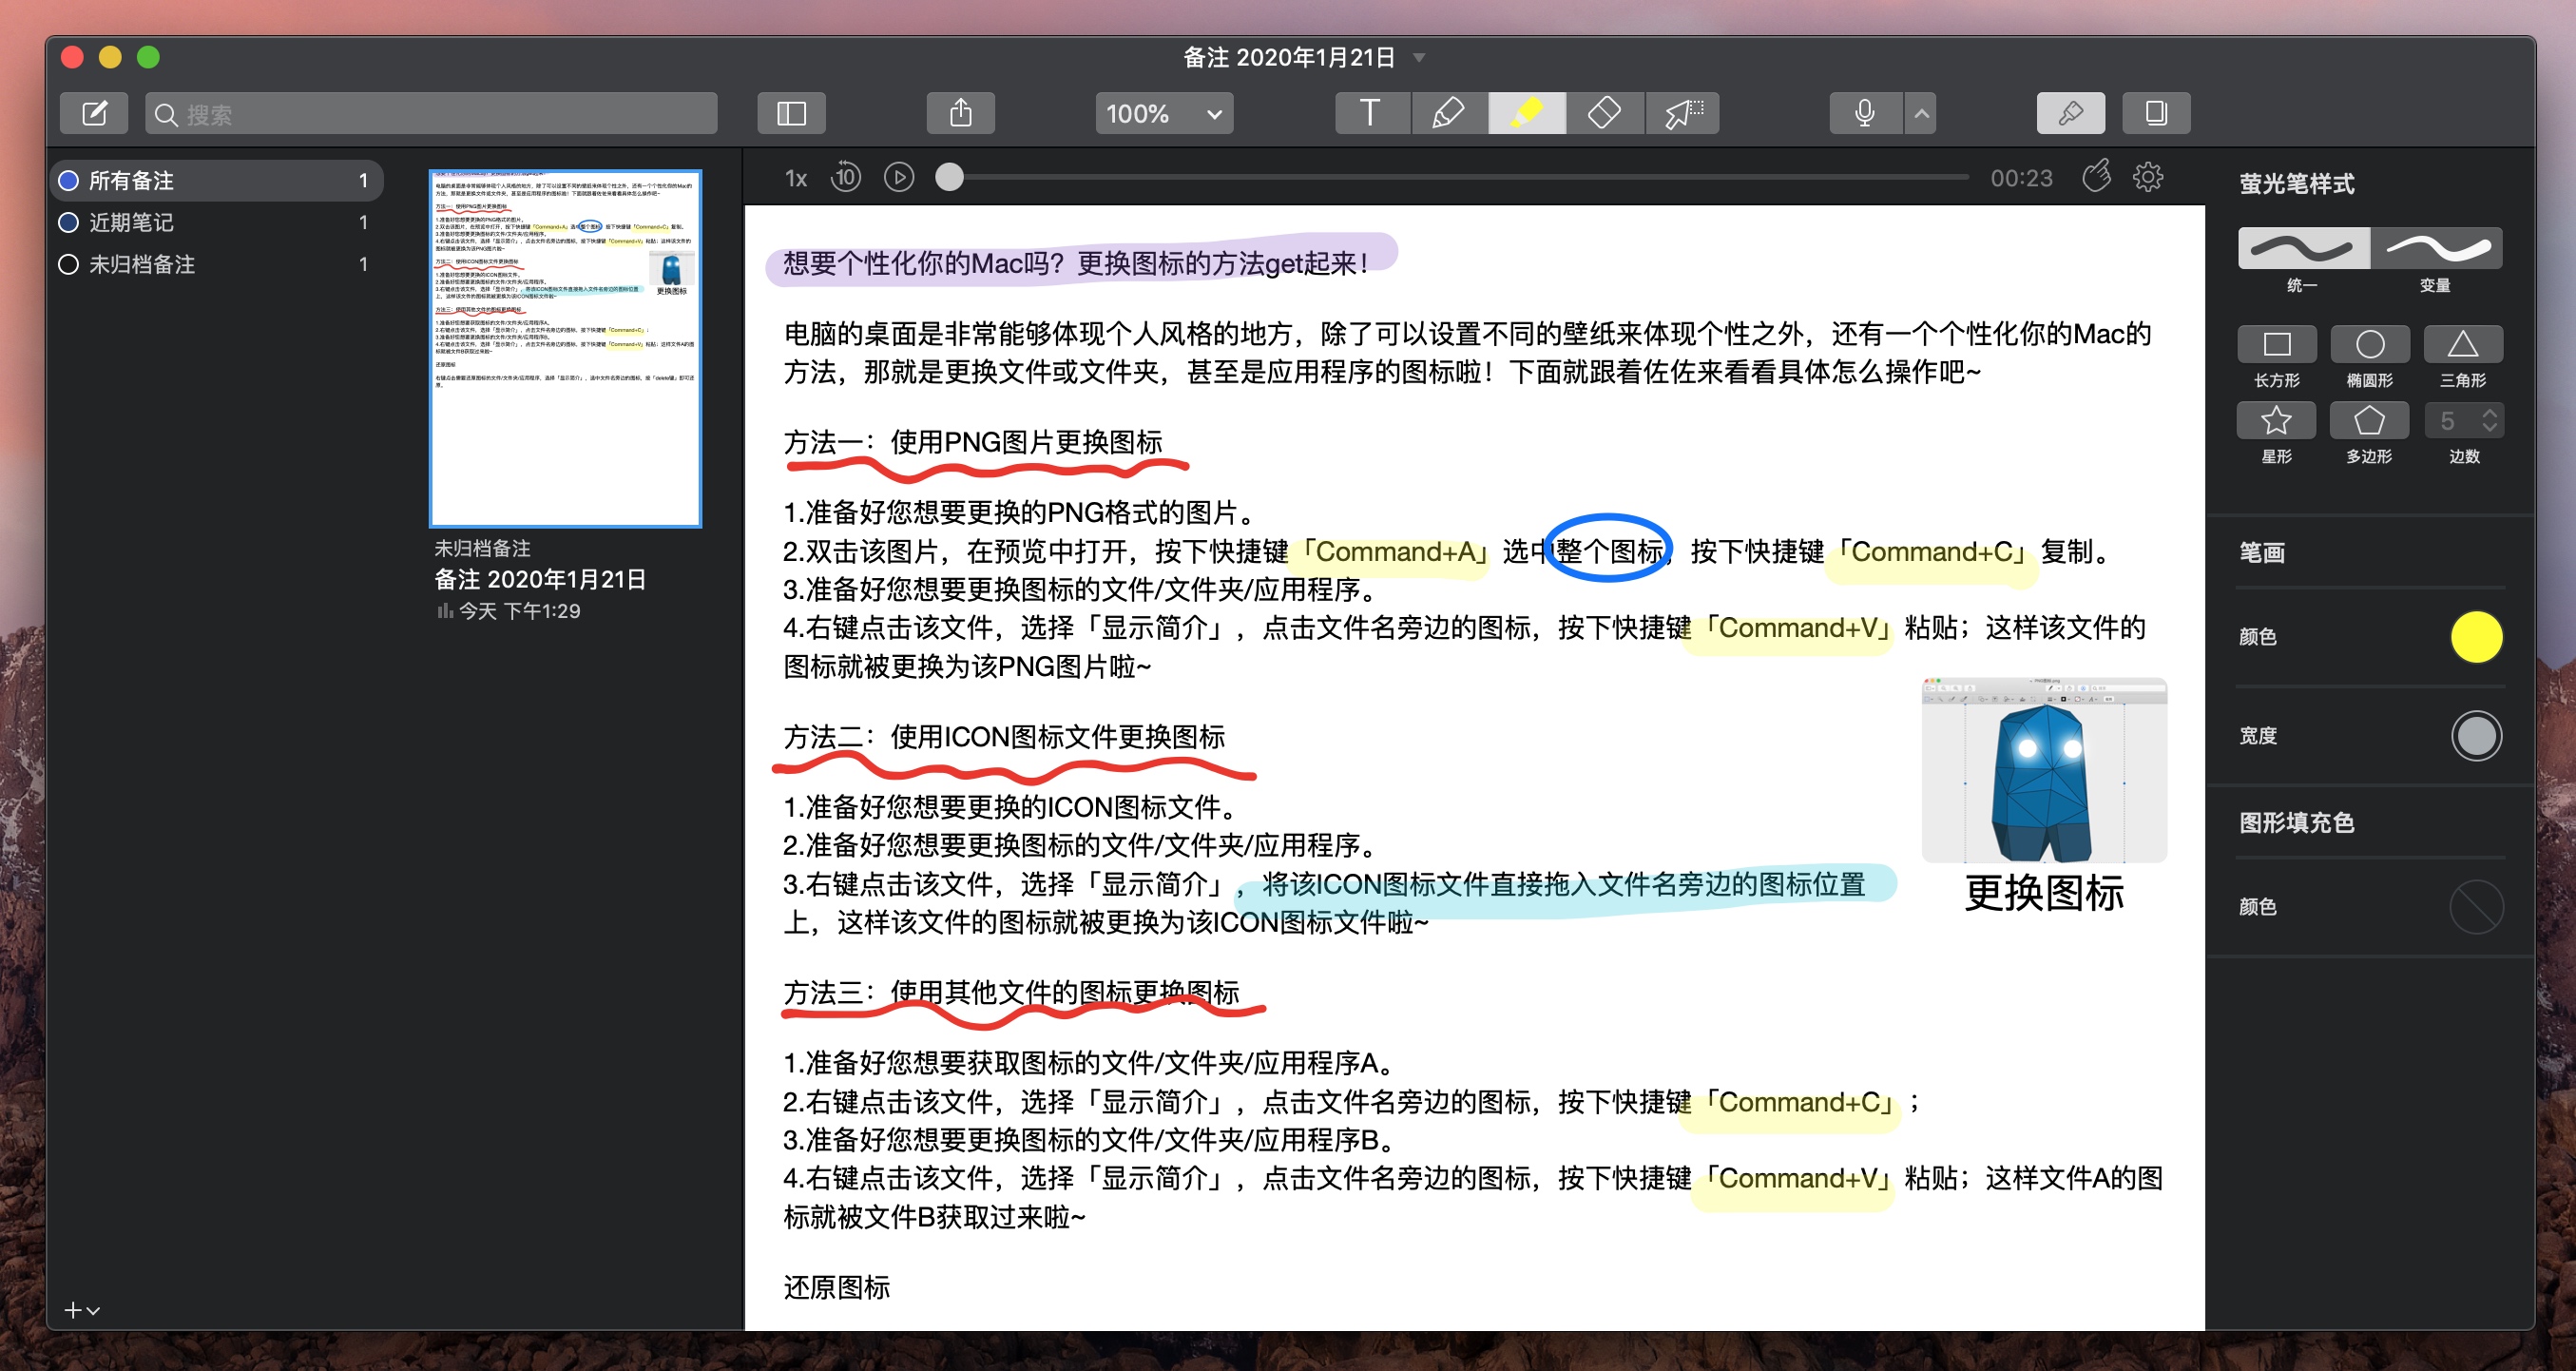Open the share menu
The image size is (2576, 1371).
(960, 113)
